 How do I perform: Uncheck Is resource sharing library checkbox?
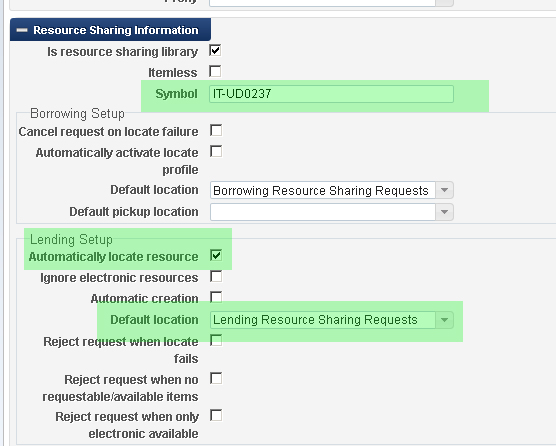pos(215,50)
